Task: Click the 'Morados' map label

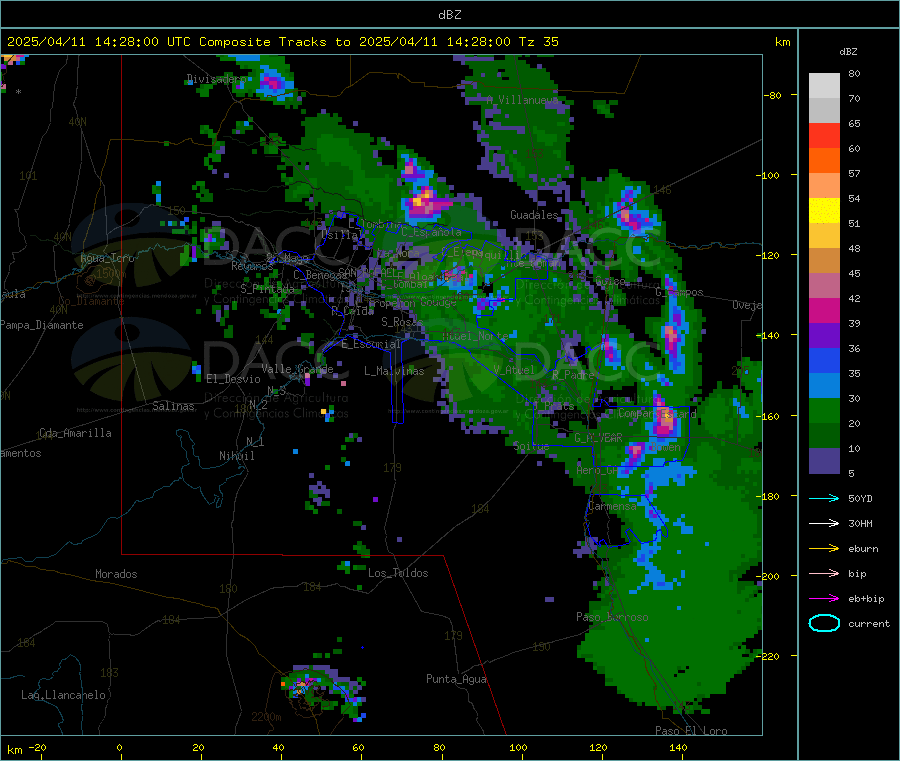Action: (x=116, y=574)
